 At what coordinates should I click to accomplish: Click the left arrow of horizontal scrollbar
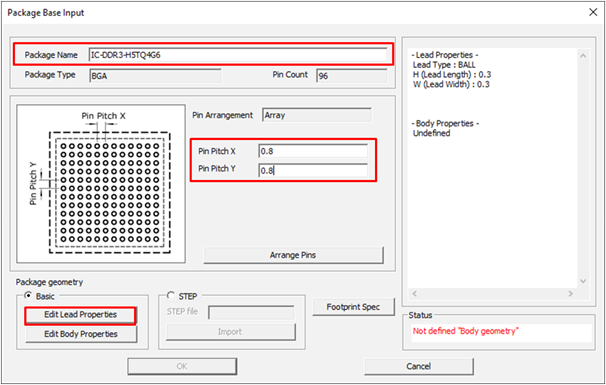[x=415, y=293]
